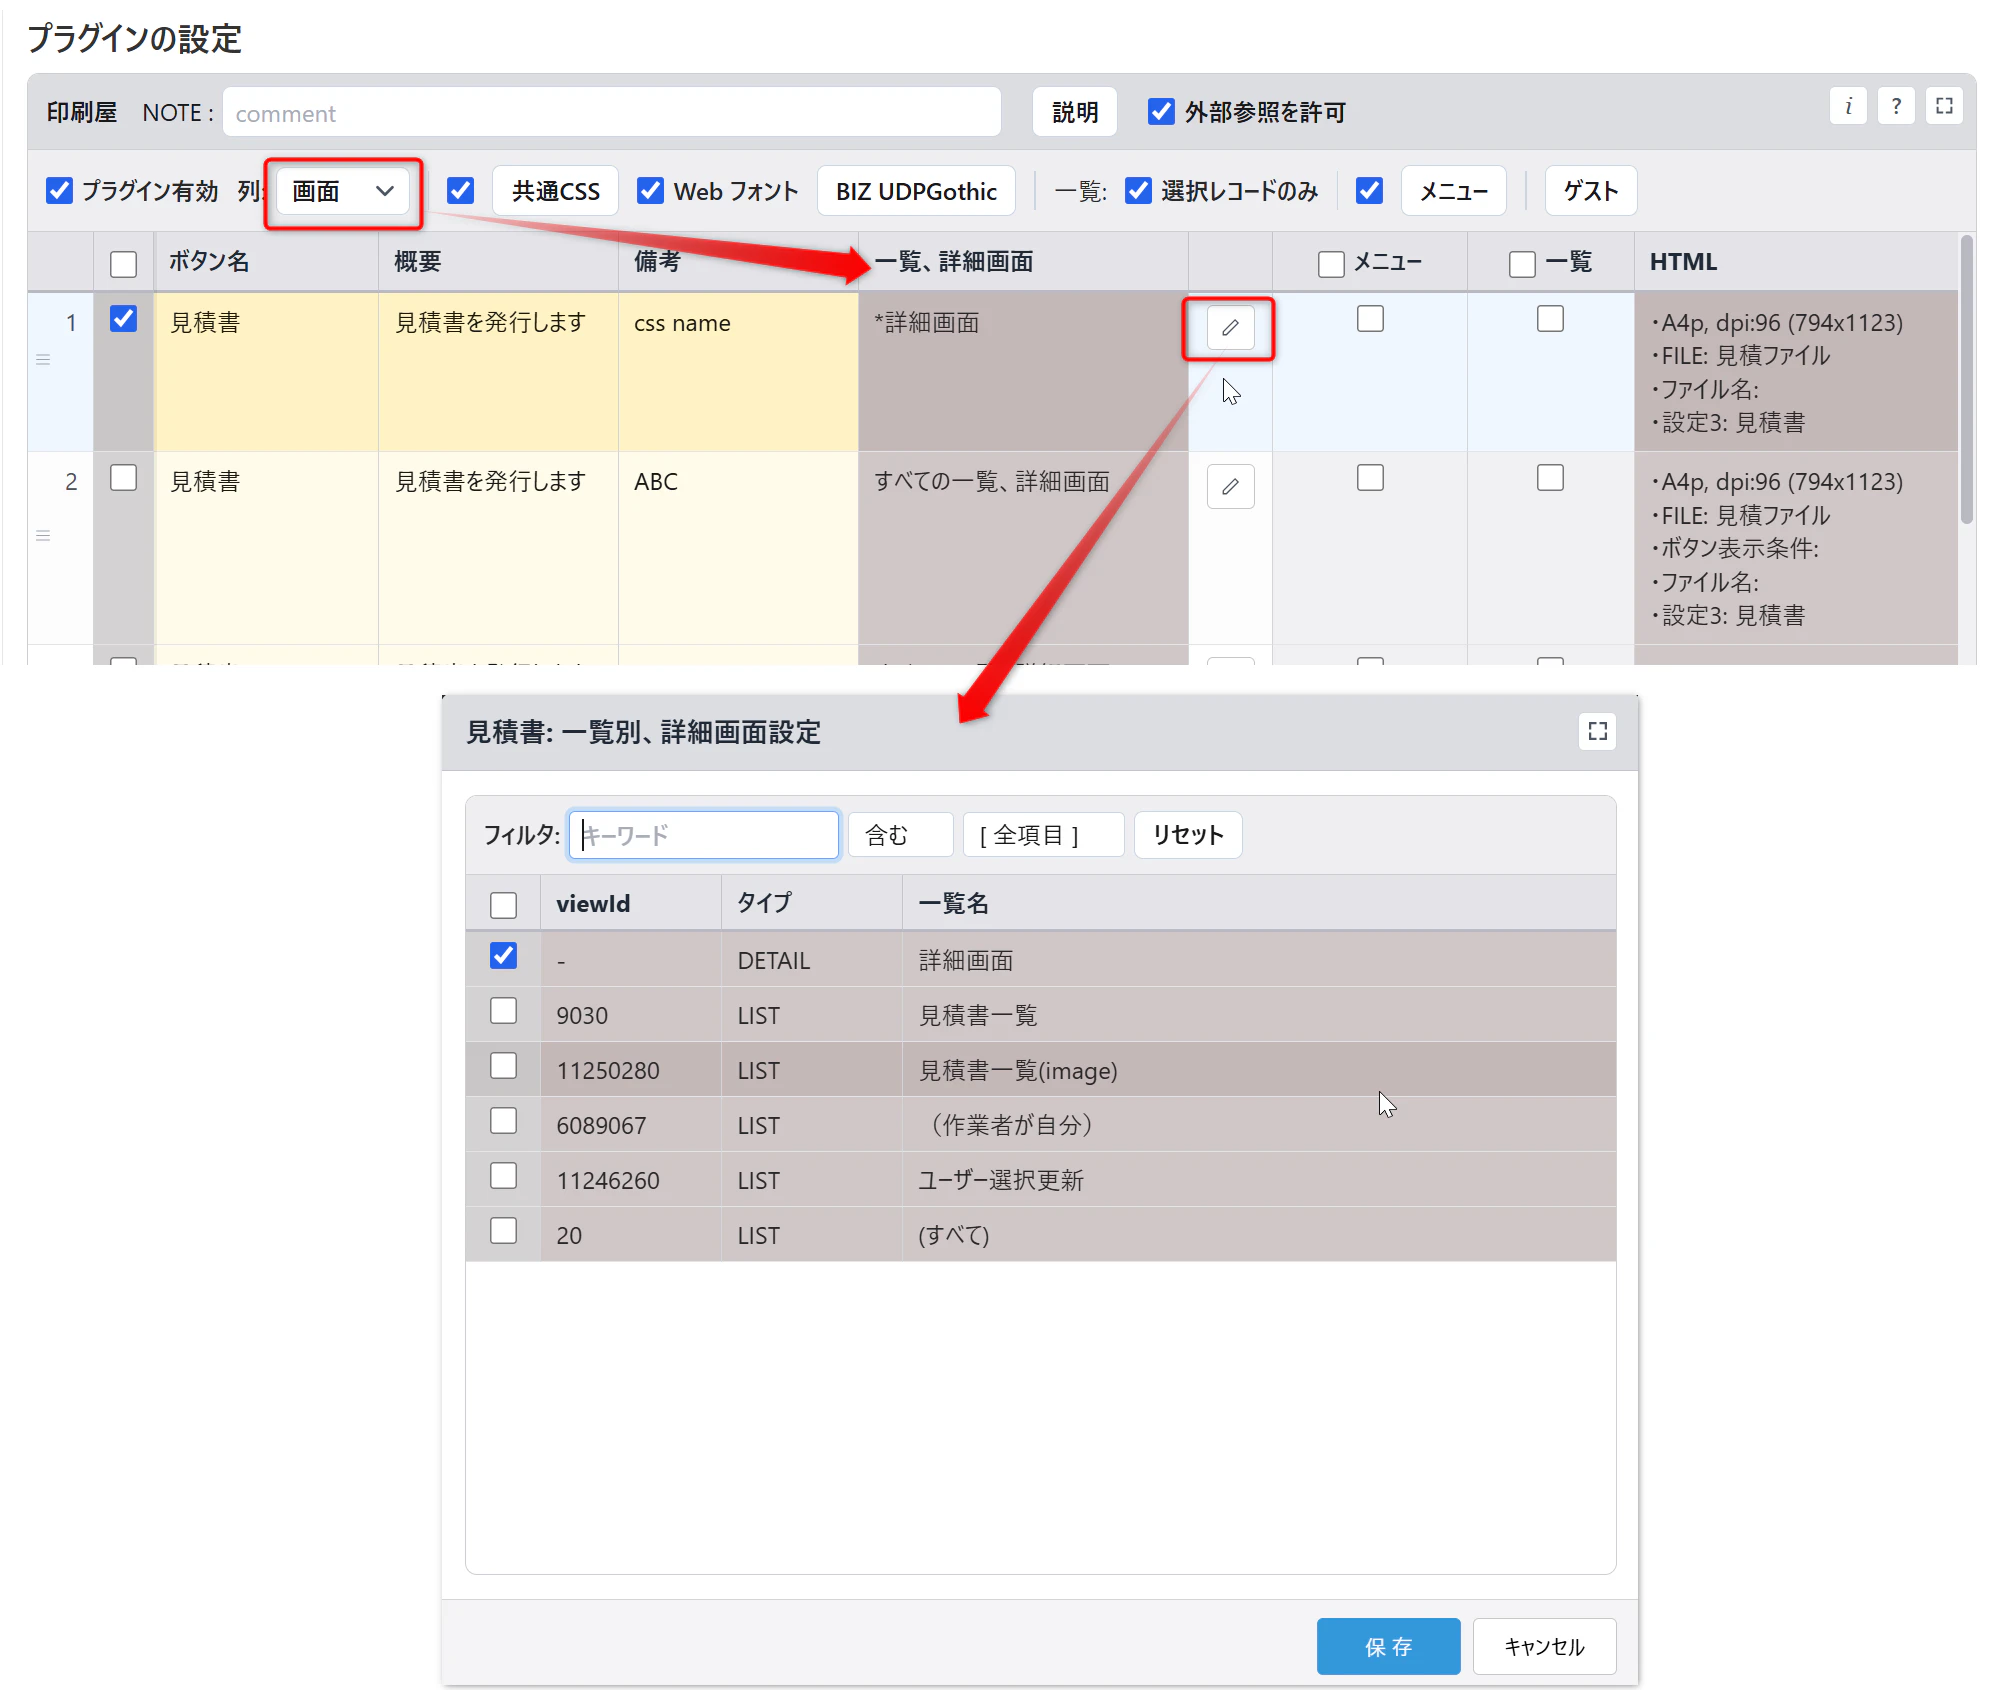Toggle 外部参照を許可 checkbox
The height and width of the screenshot is (1690, 1992).
[1161, 111]
